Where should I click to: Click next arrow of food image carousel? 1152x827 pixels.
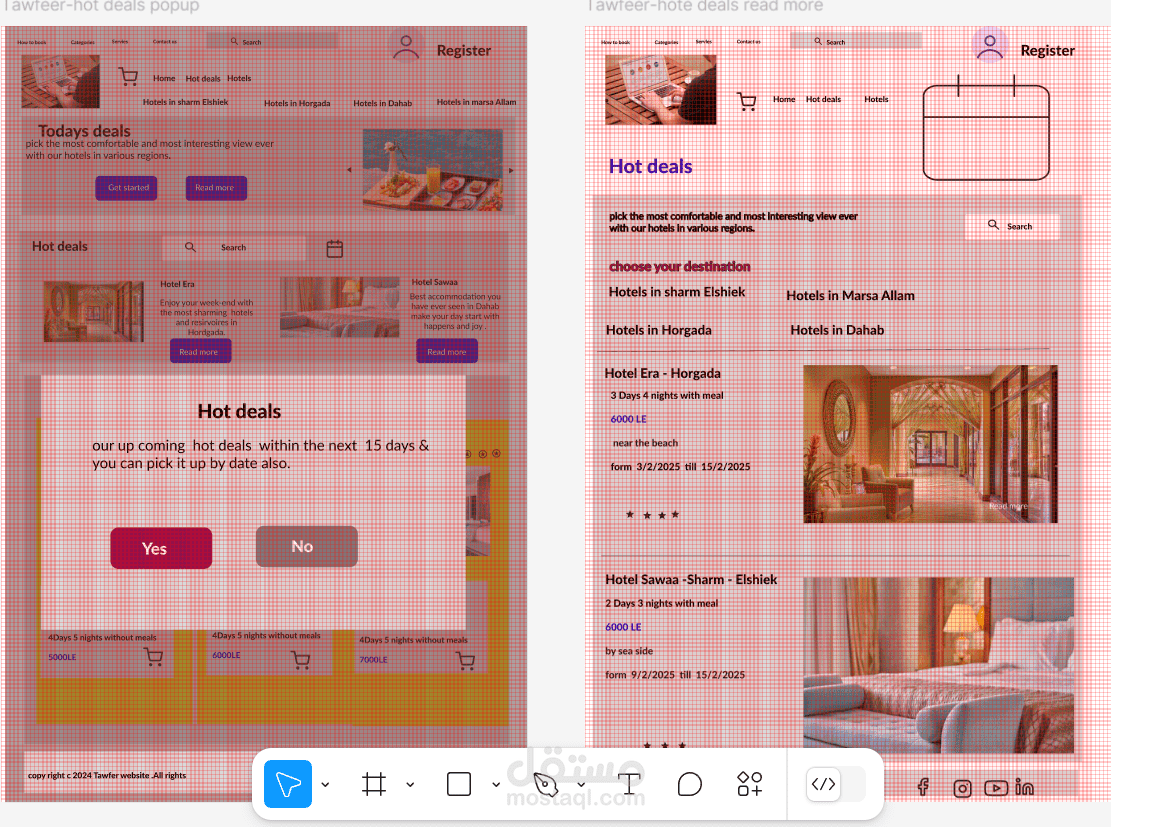coord(511,170)
